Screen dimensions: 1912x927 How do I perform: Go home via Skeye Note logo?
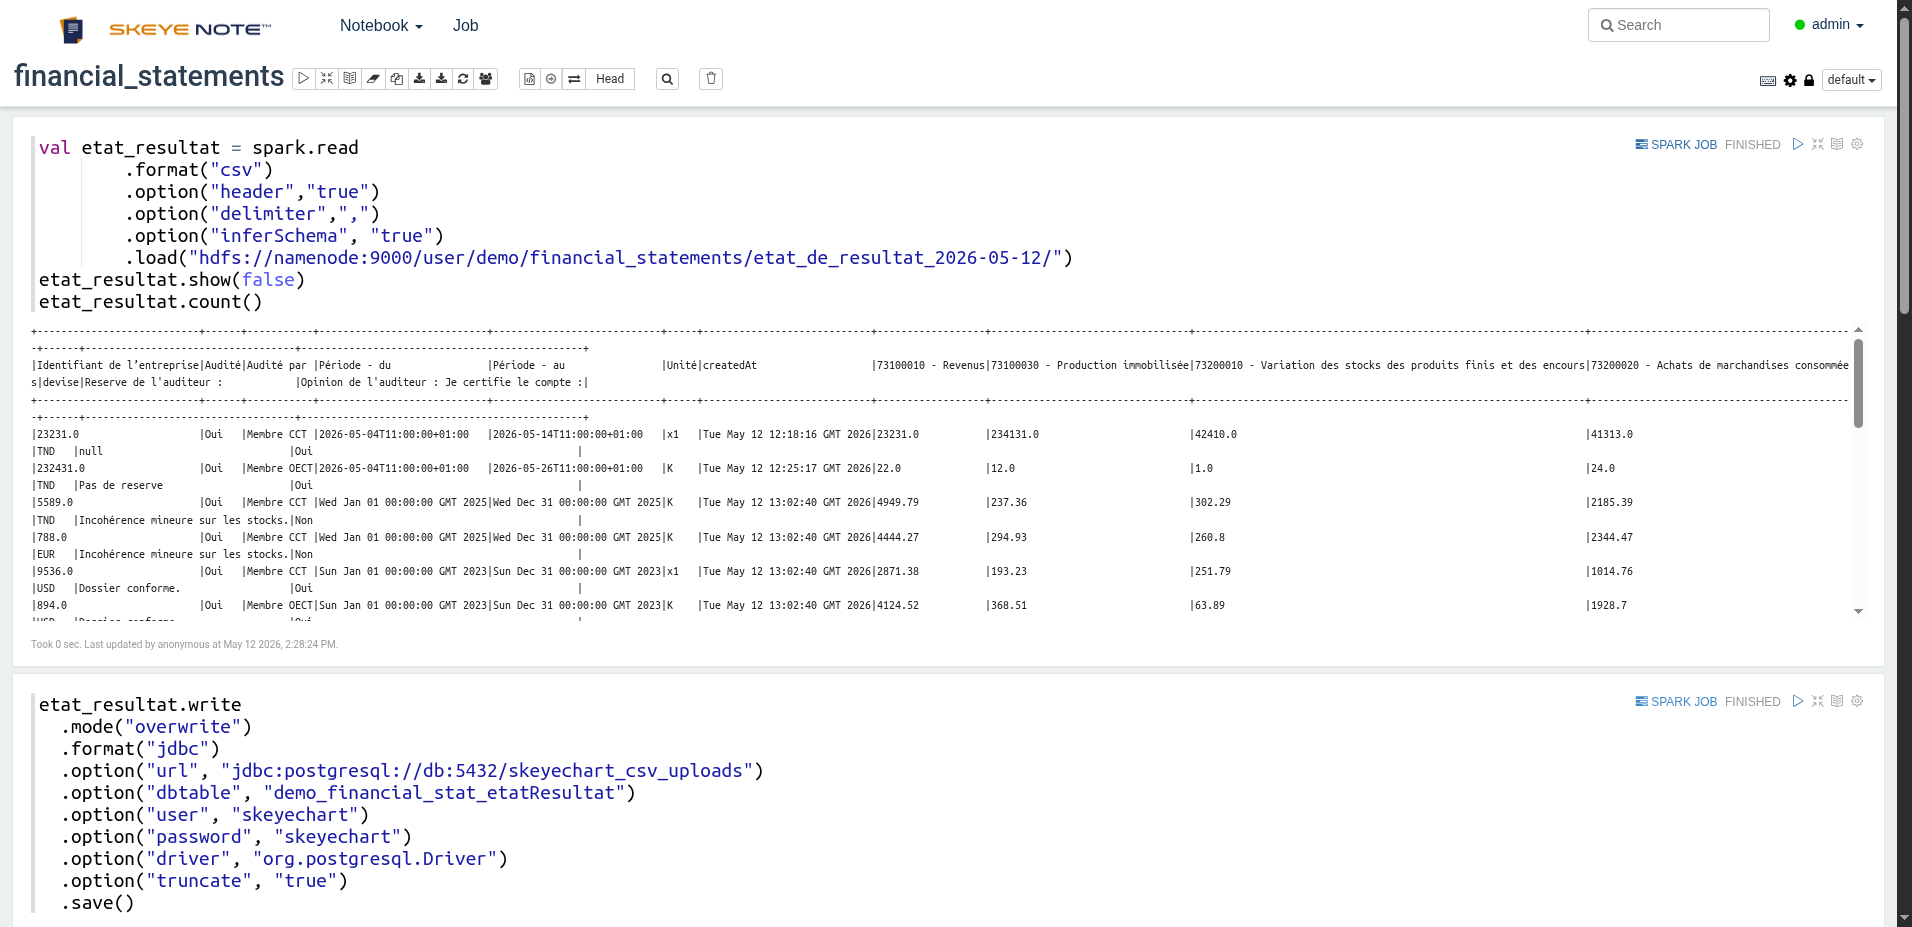(165, 29)
